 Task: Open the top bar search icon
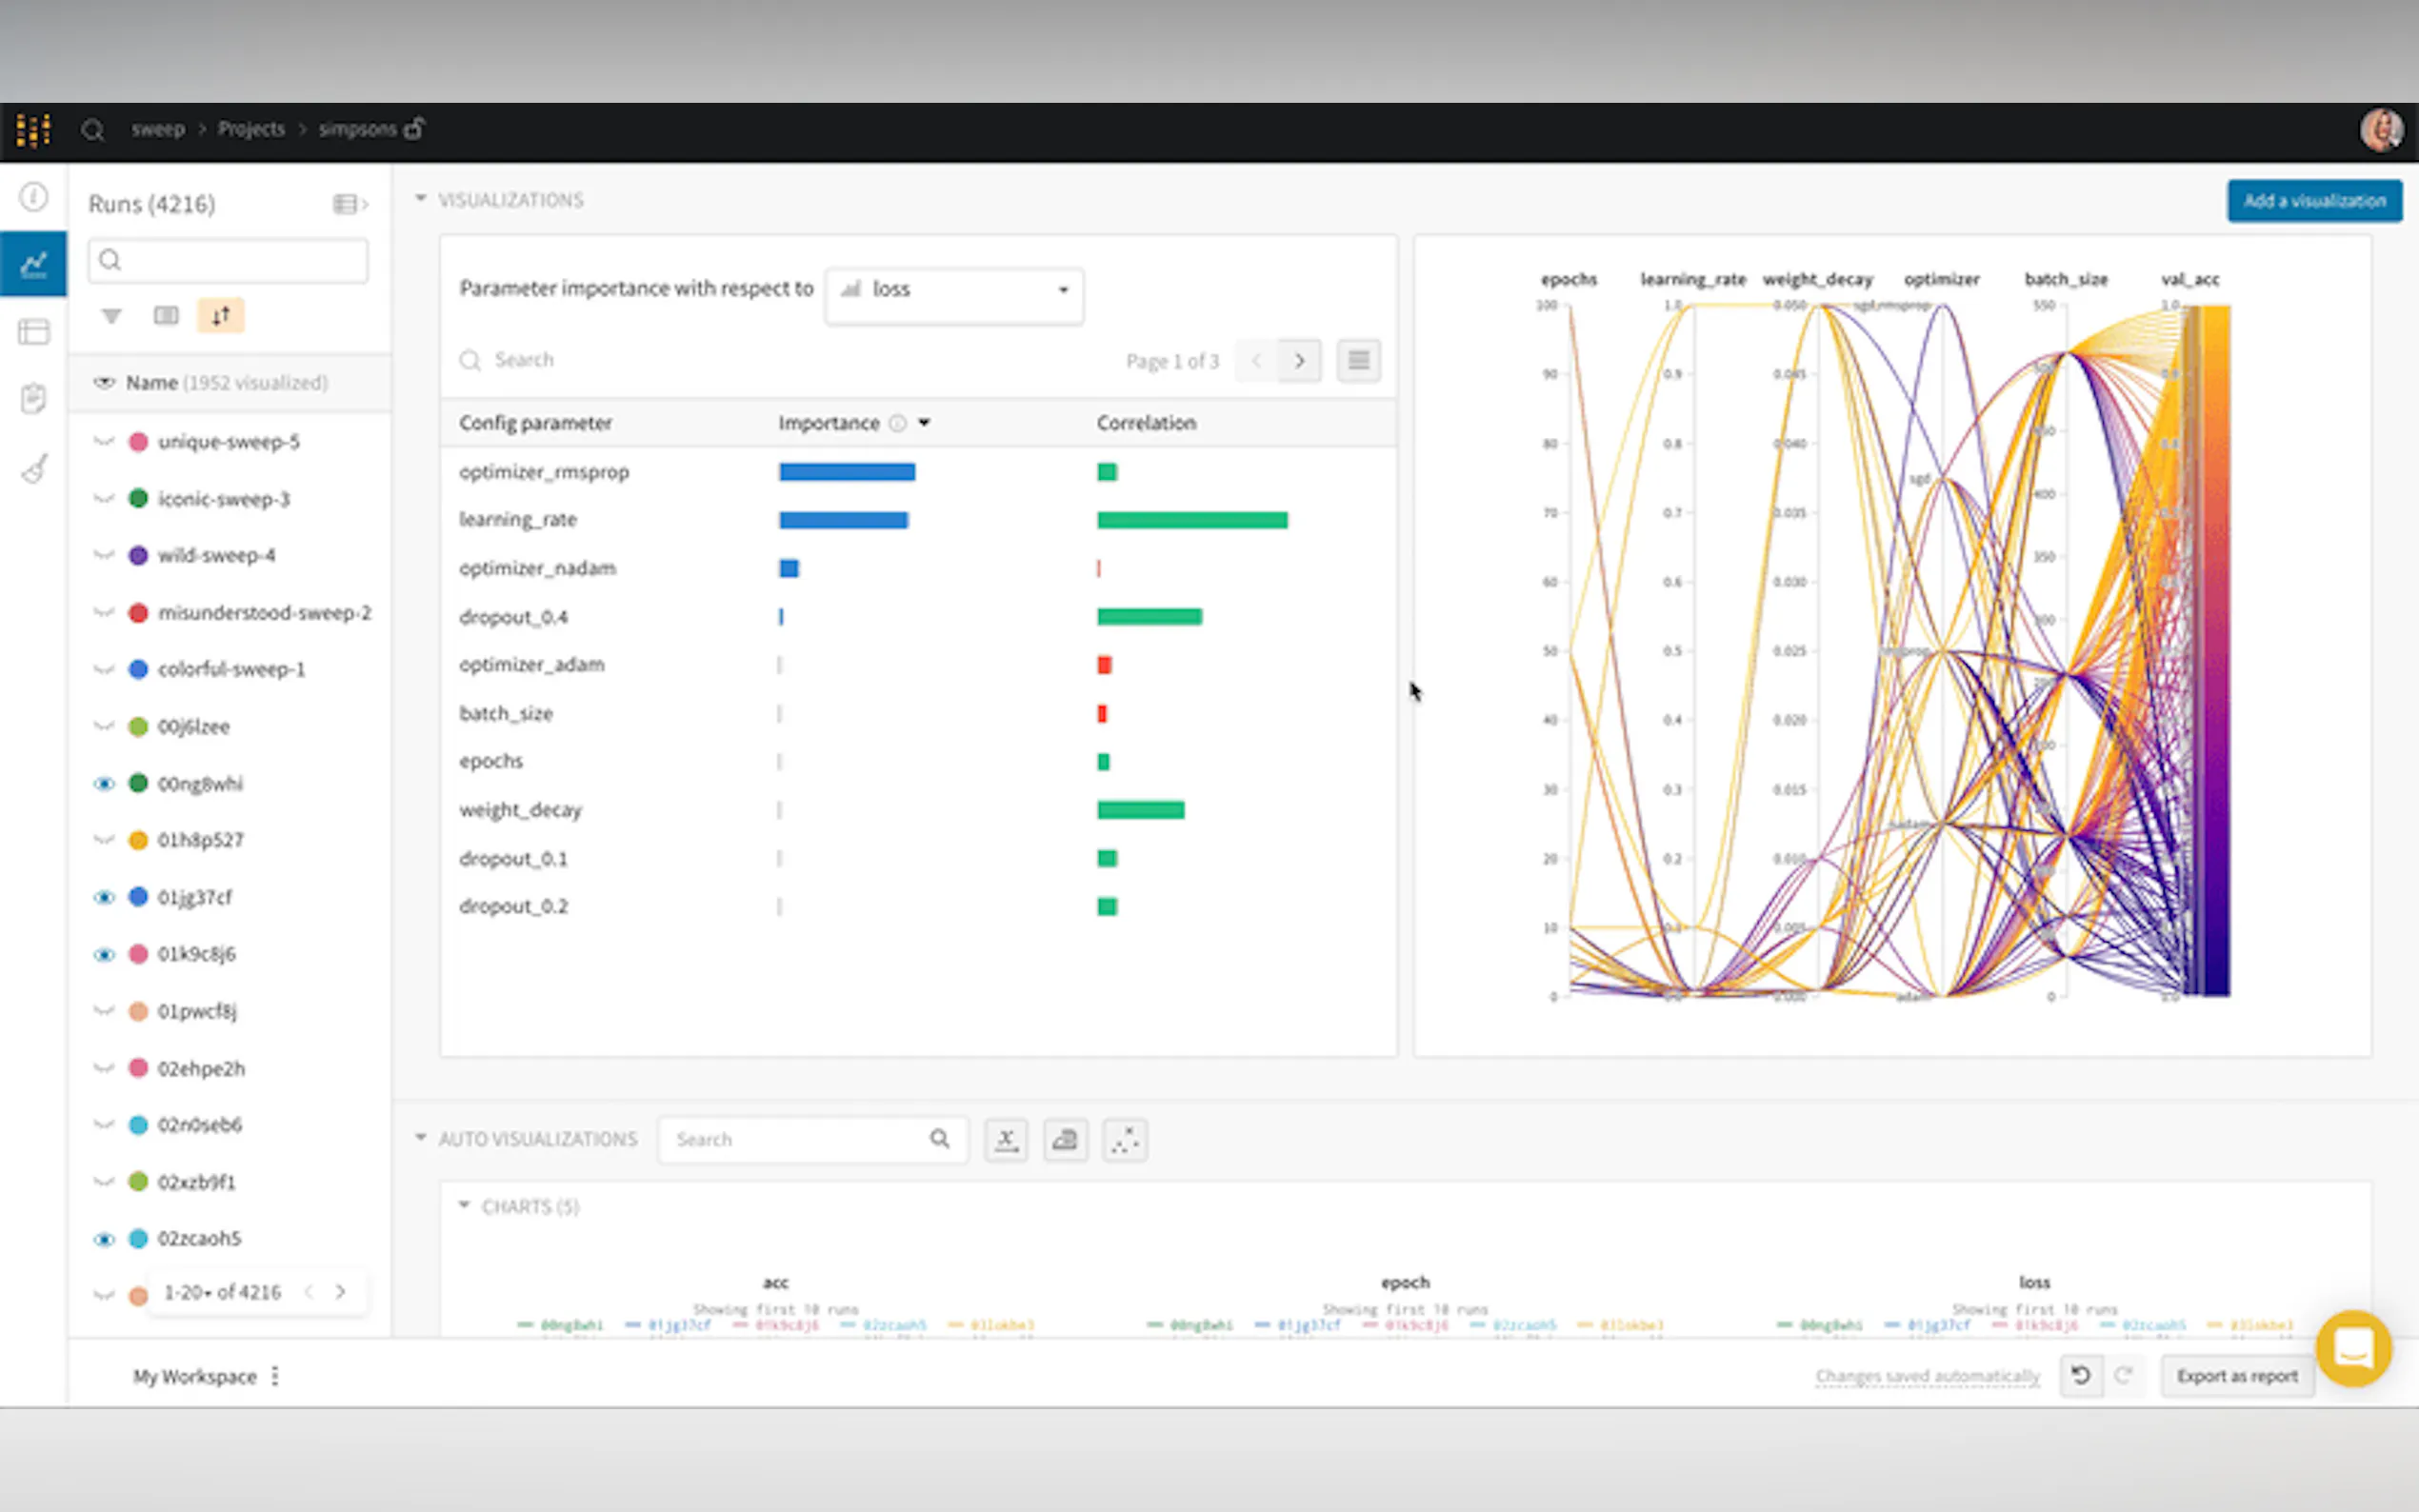pos(93,130)
